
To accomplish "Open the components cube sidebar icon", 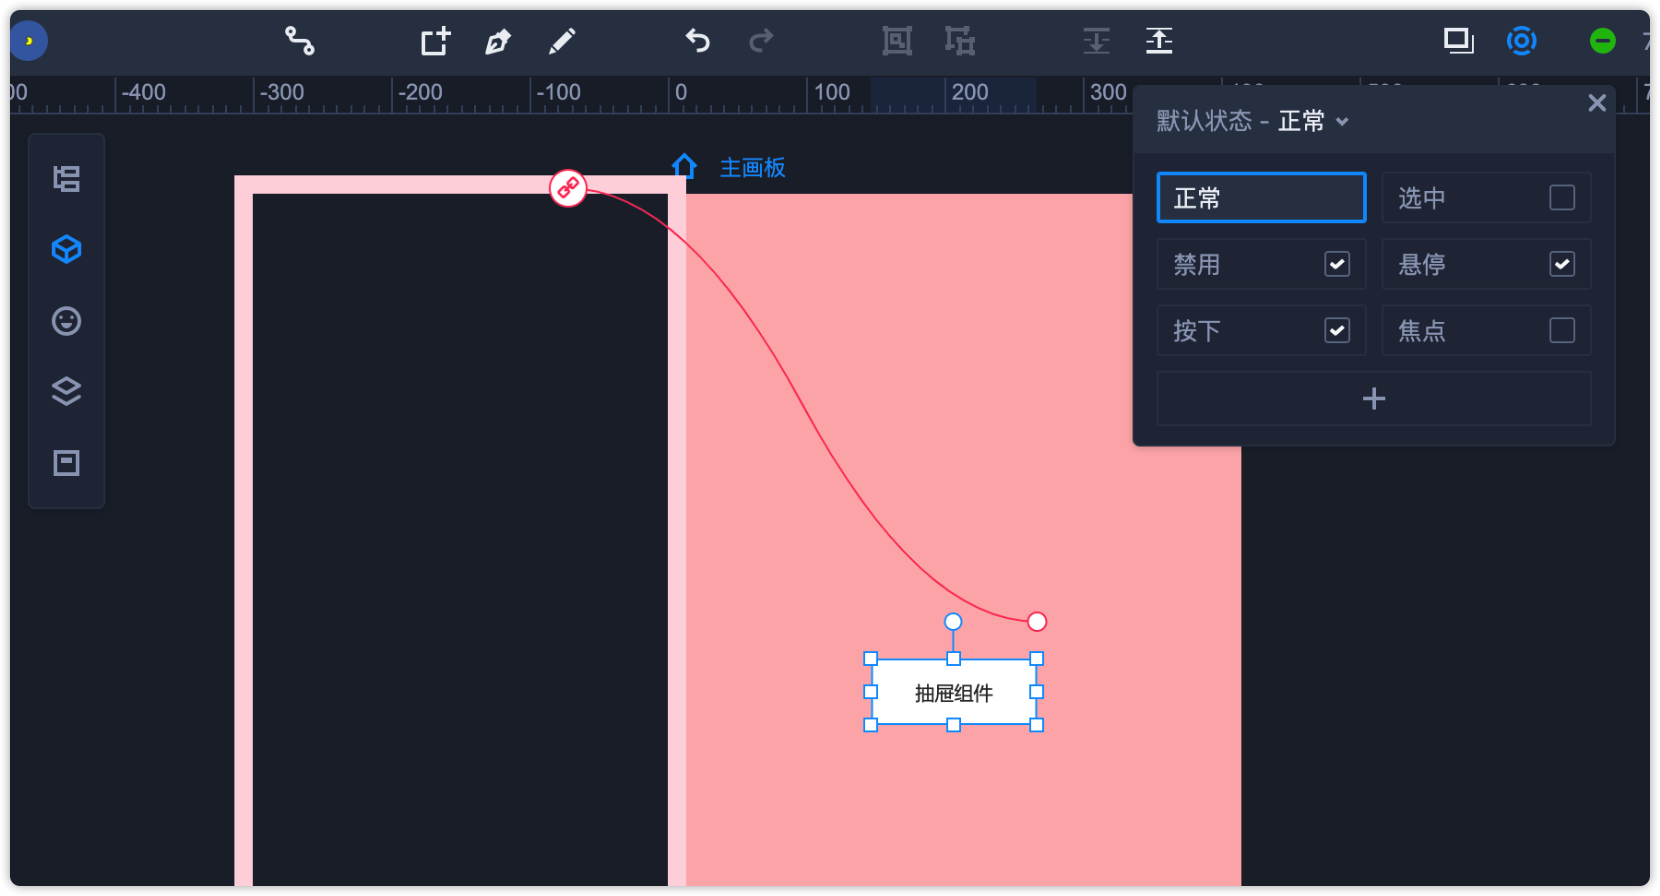I will point(66,249).
